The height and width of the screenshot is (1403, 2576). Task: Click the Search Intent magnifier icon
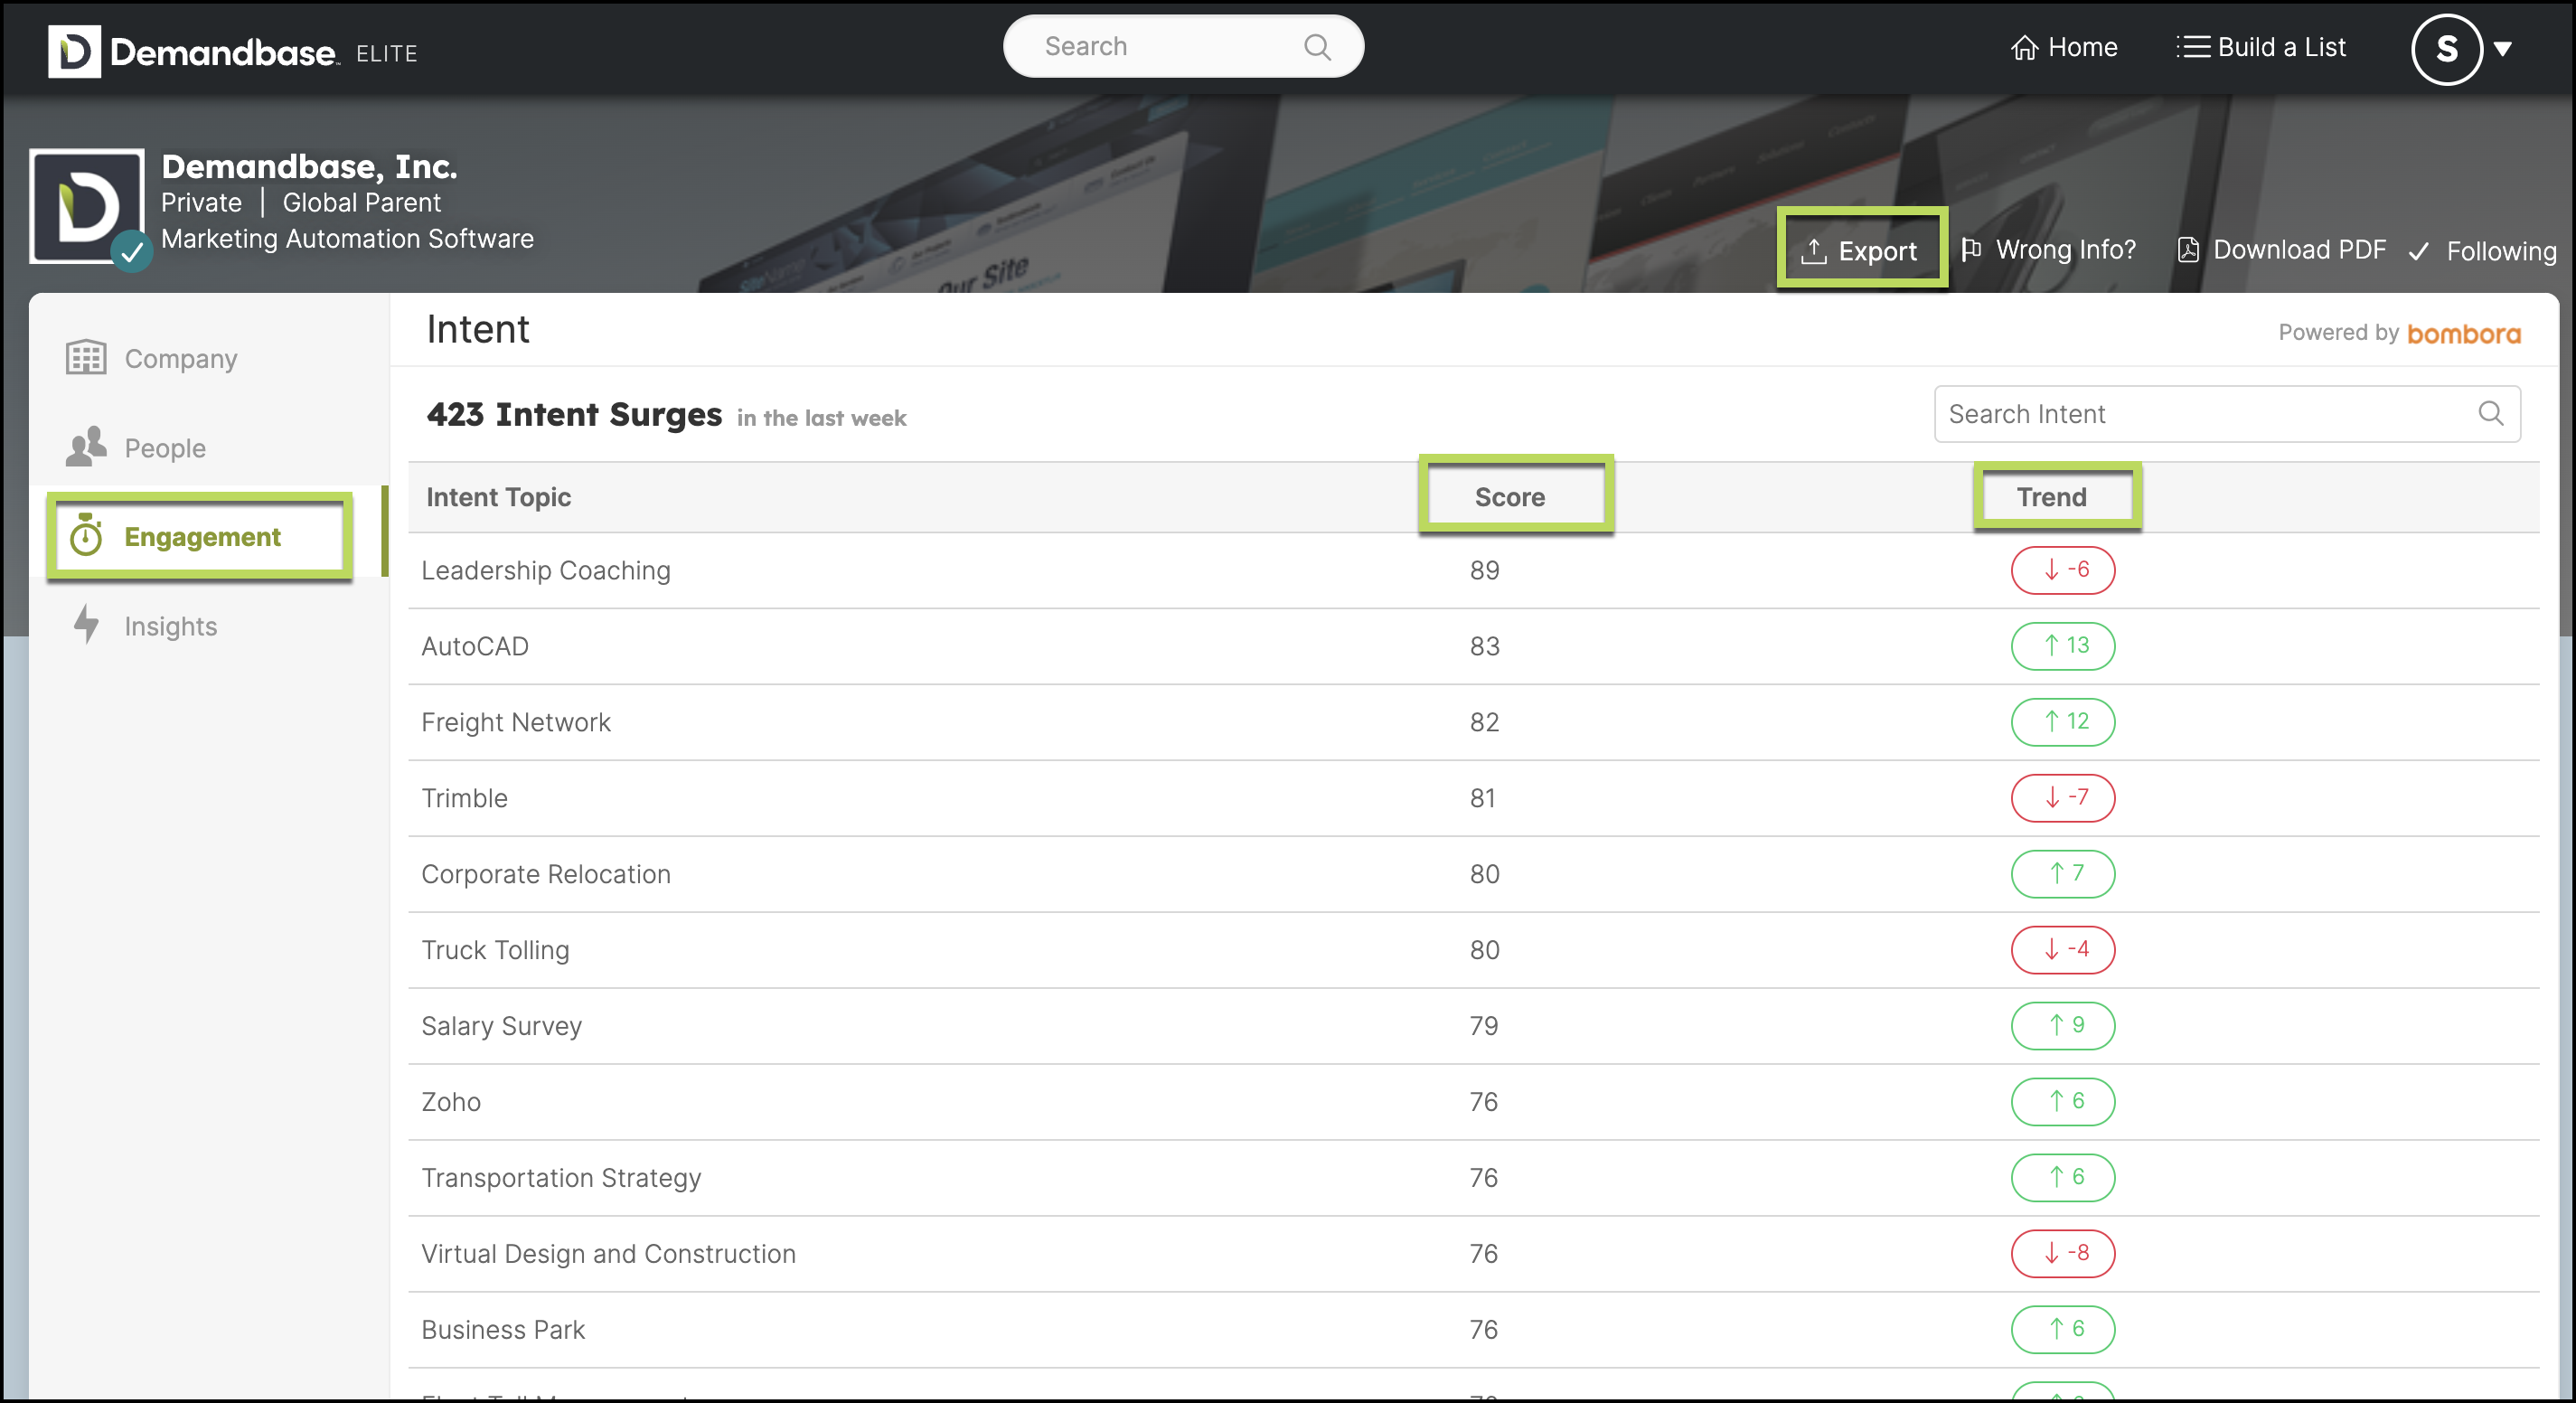point(2490,413)
